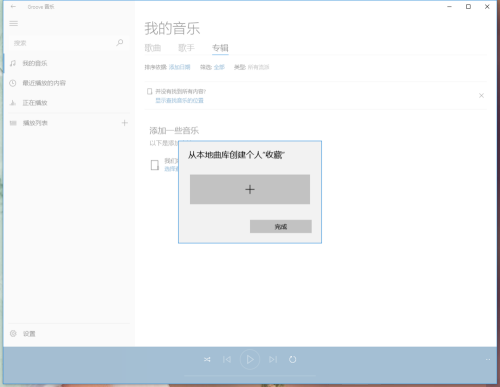This screenshot has width=500, height=387.
Task: Switch to the 歌手 tab
Action: point(186,48)
